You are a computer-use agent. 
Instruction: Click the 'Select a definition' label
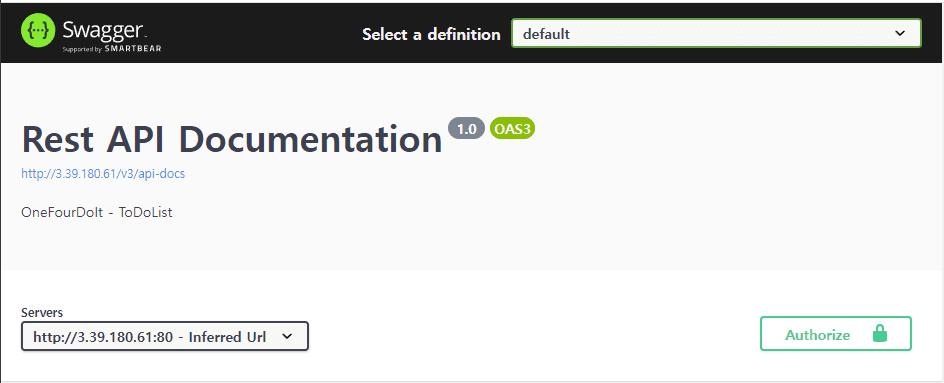(431, 34)
